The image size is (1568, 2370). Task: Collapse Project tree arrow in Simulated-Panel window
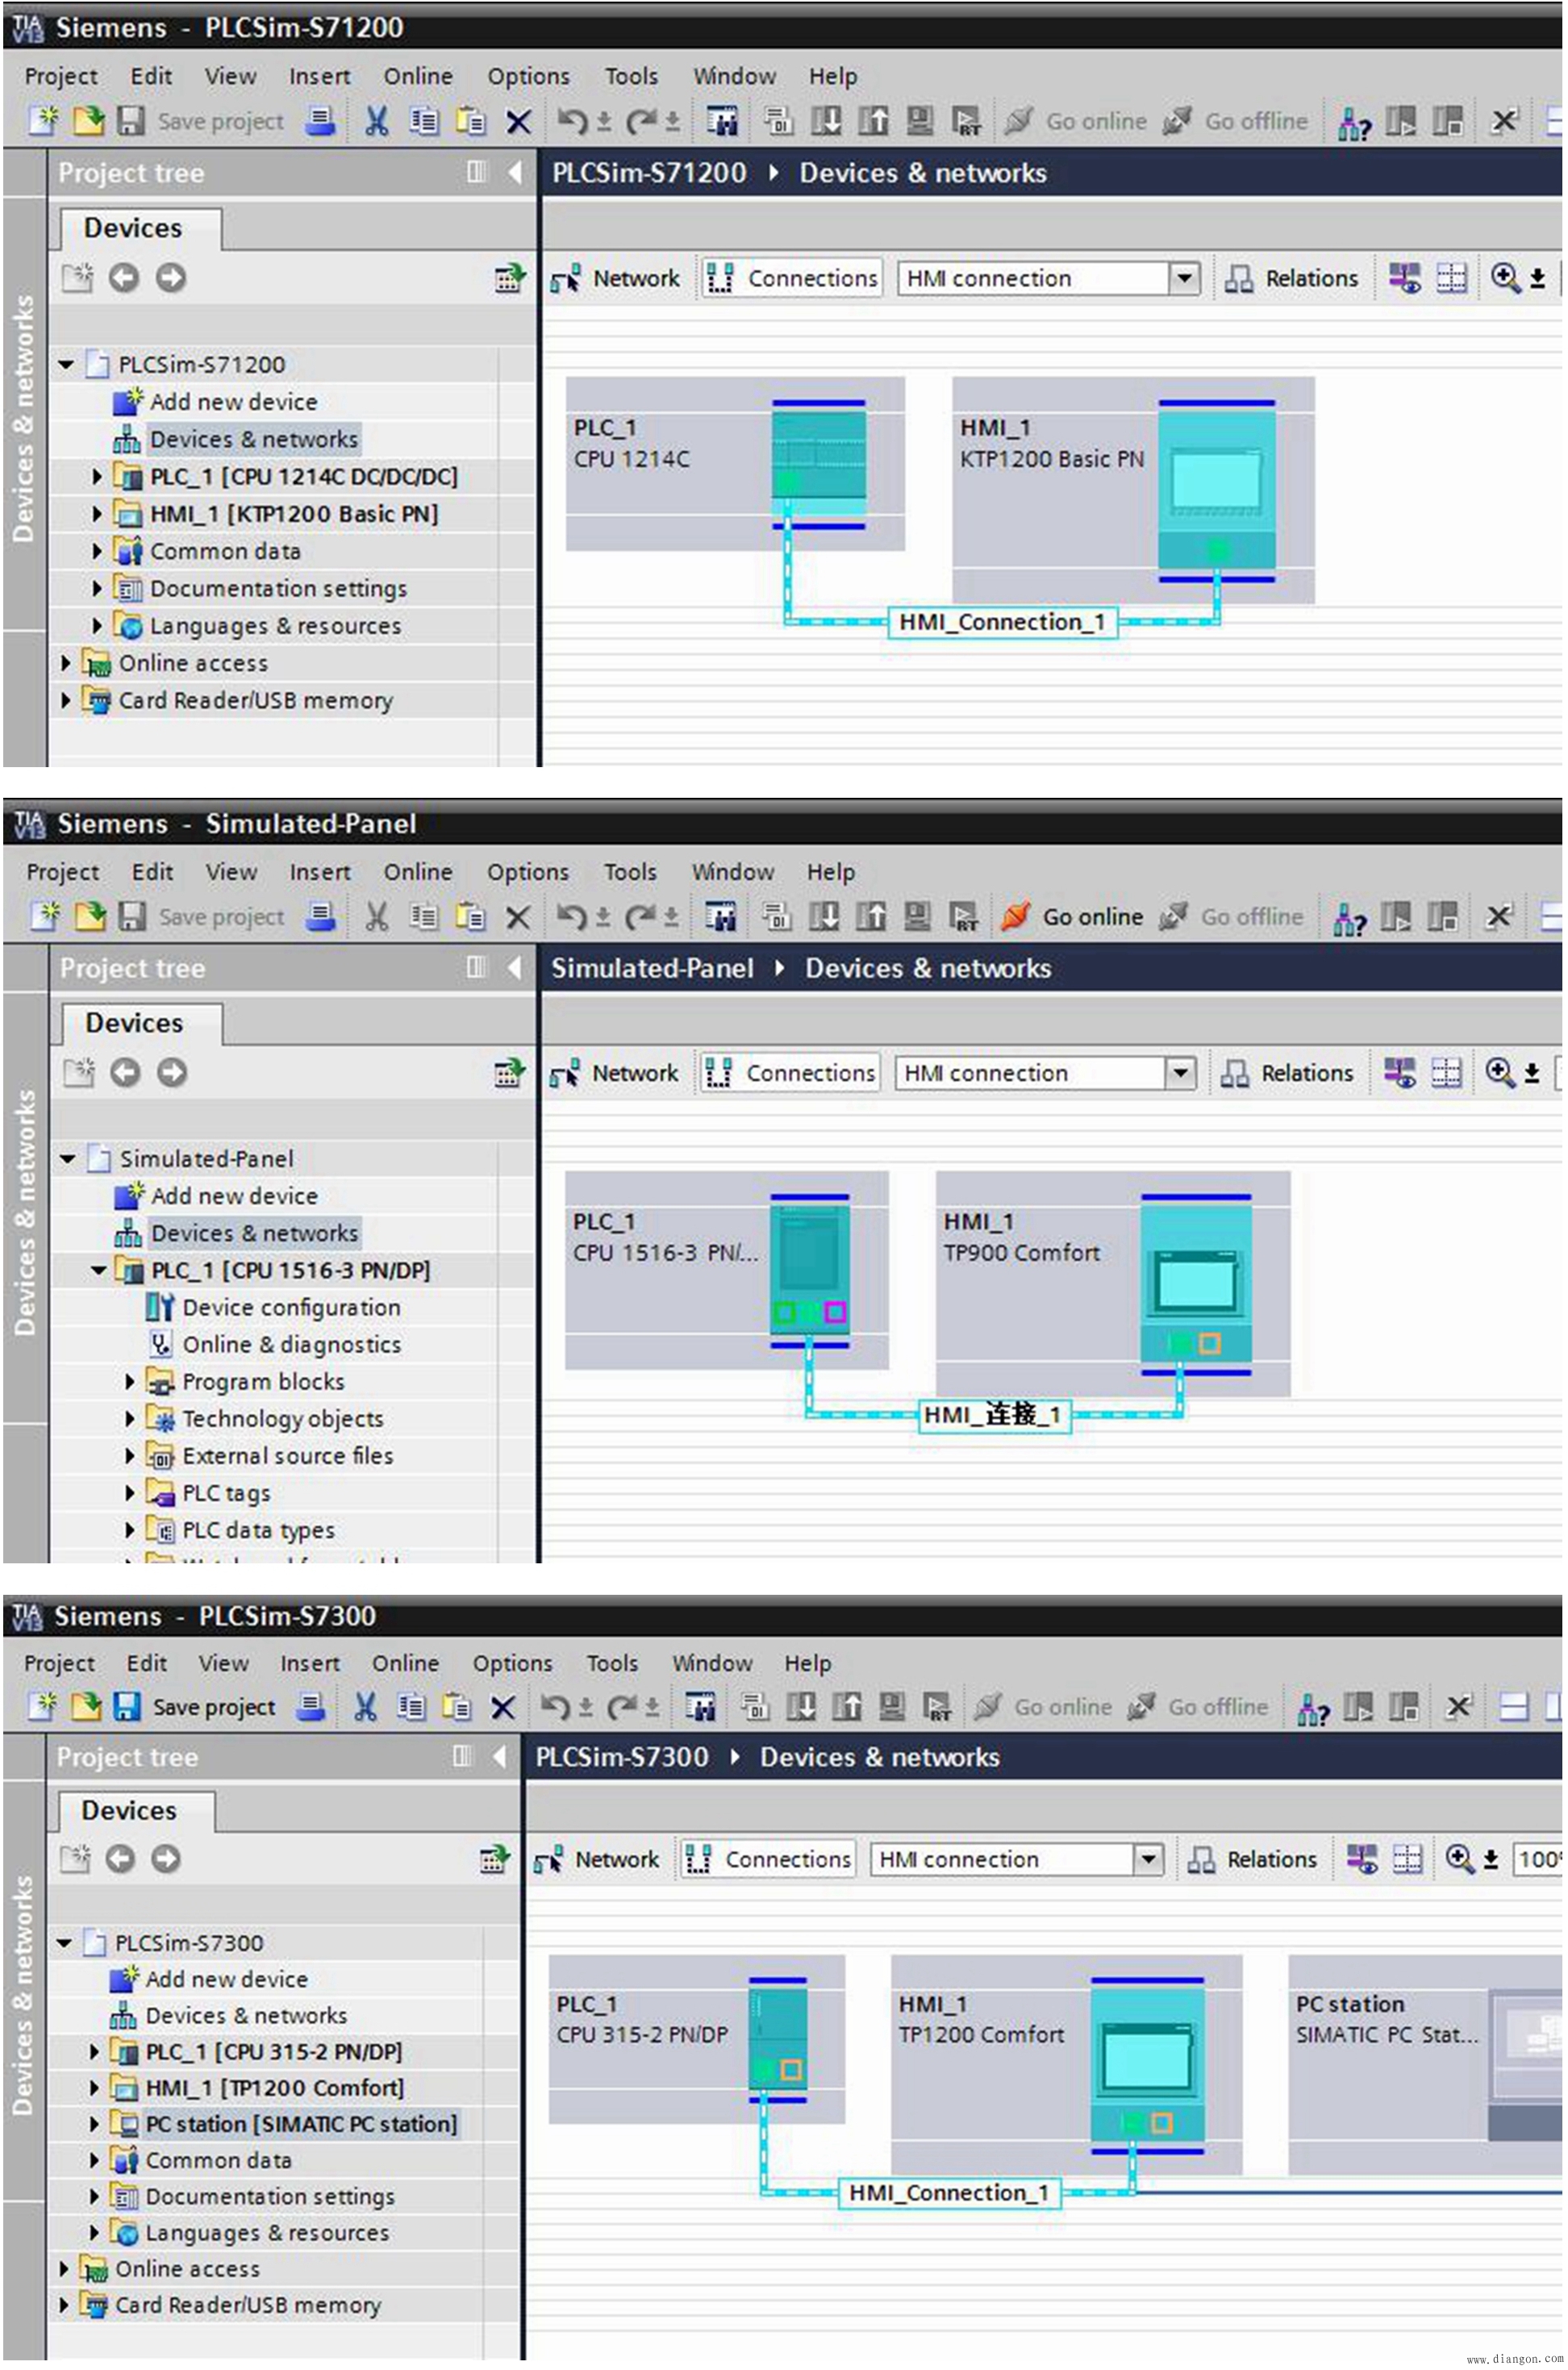(x=515, y=967)
